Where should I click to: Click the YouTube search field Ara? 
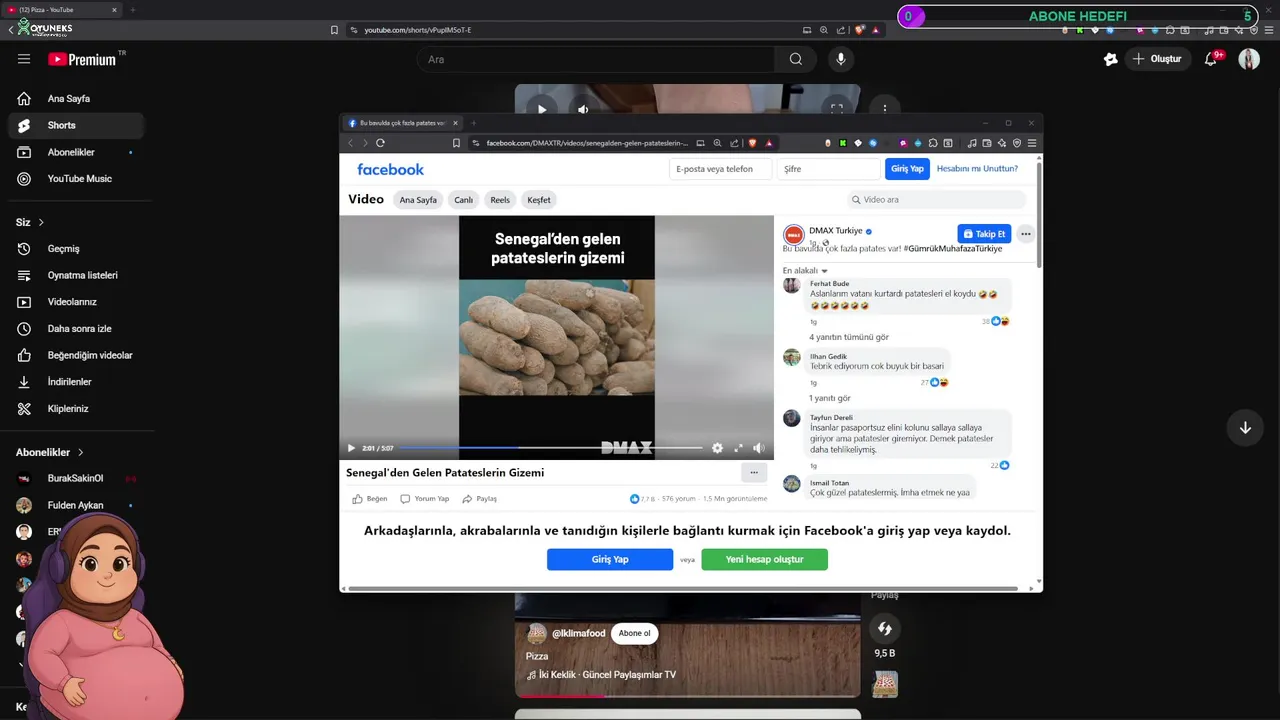[x=597, y=59]
